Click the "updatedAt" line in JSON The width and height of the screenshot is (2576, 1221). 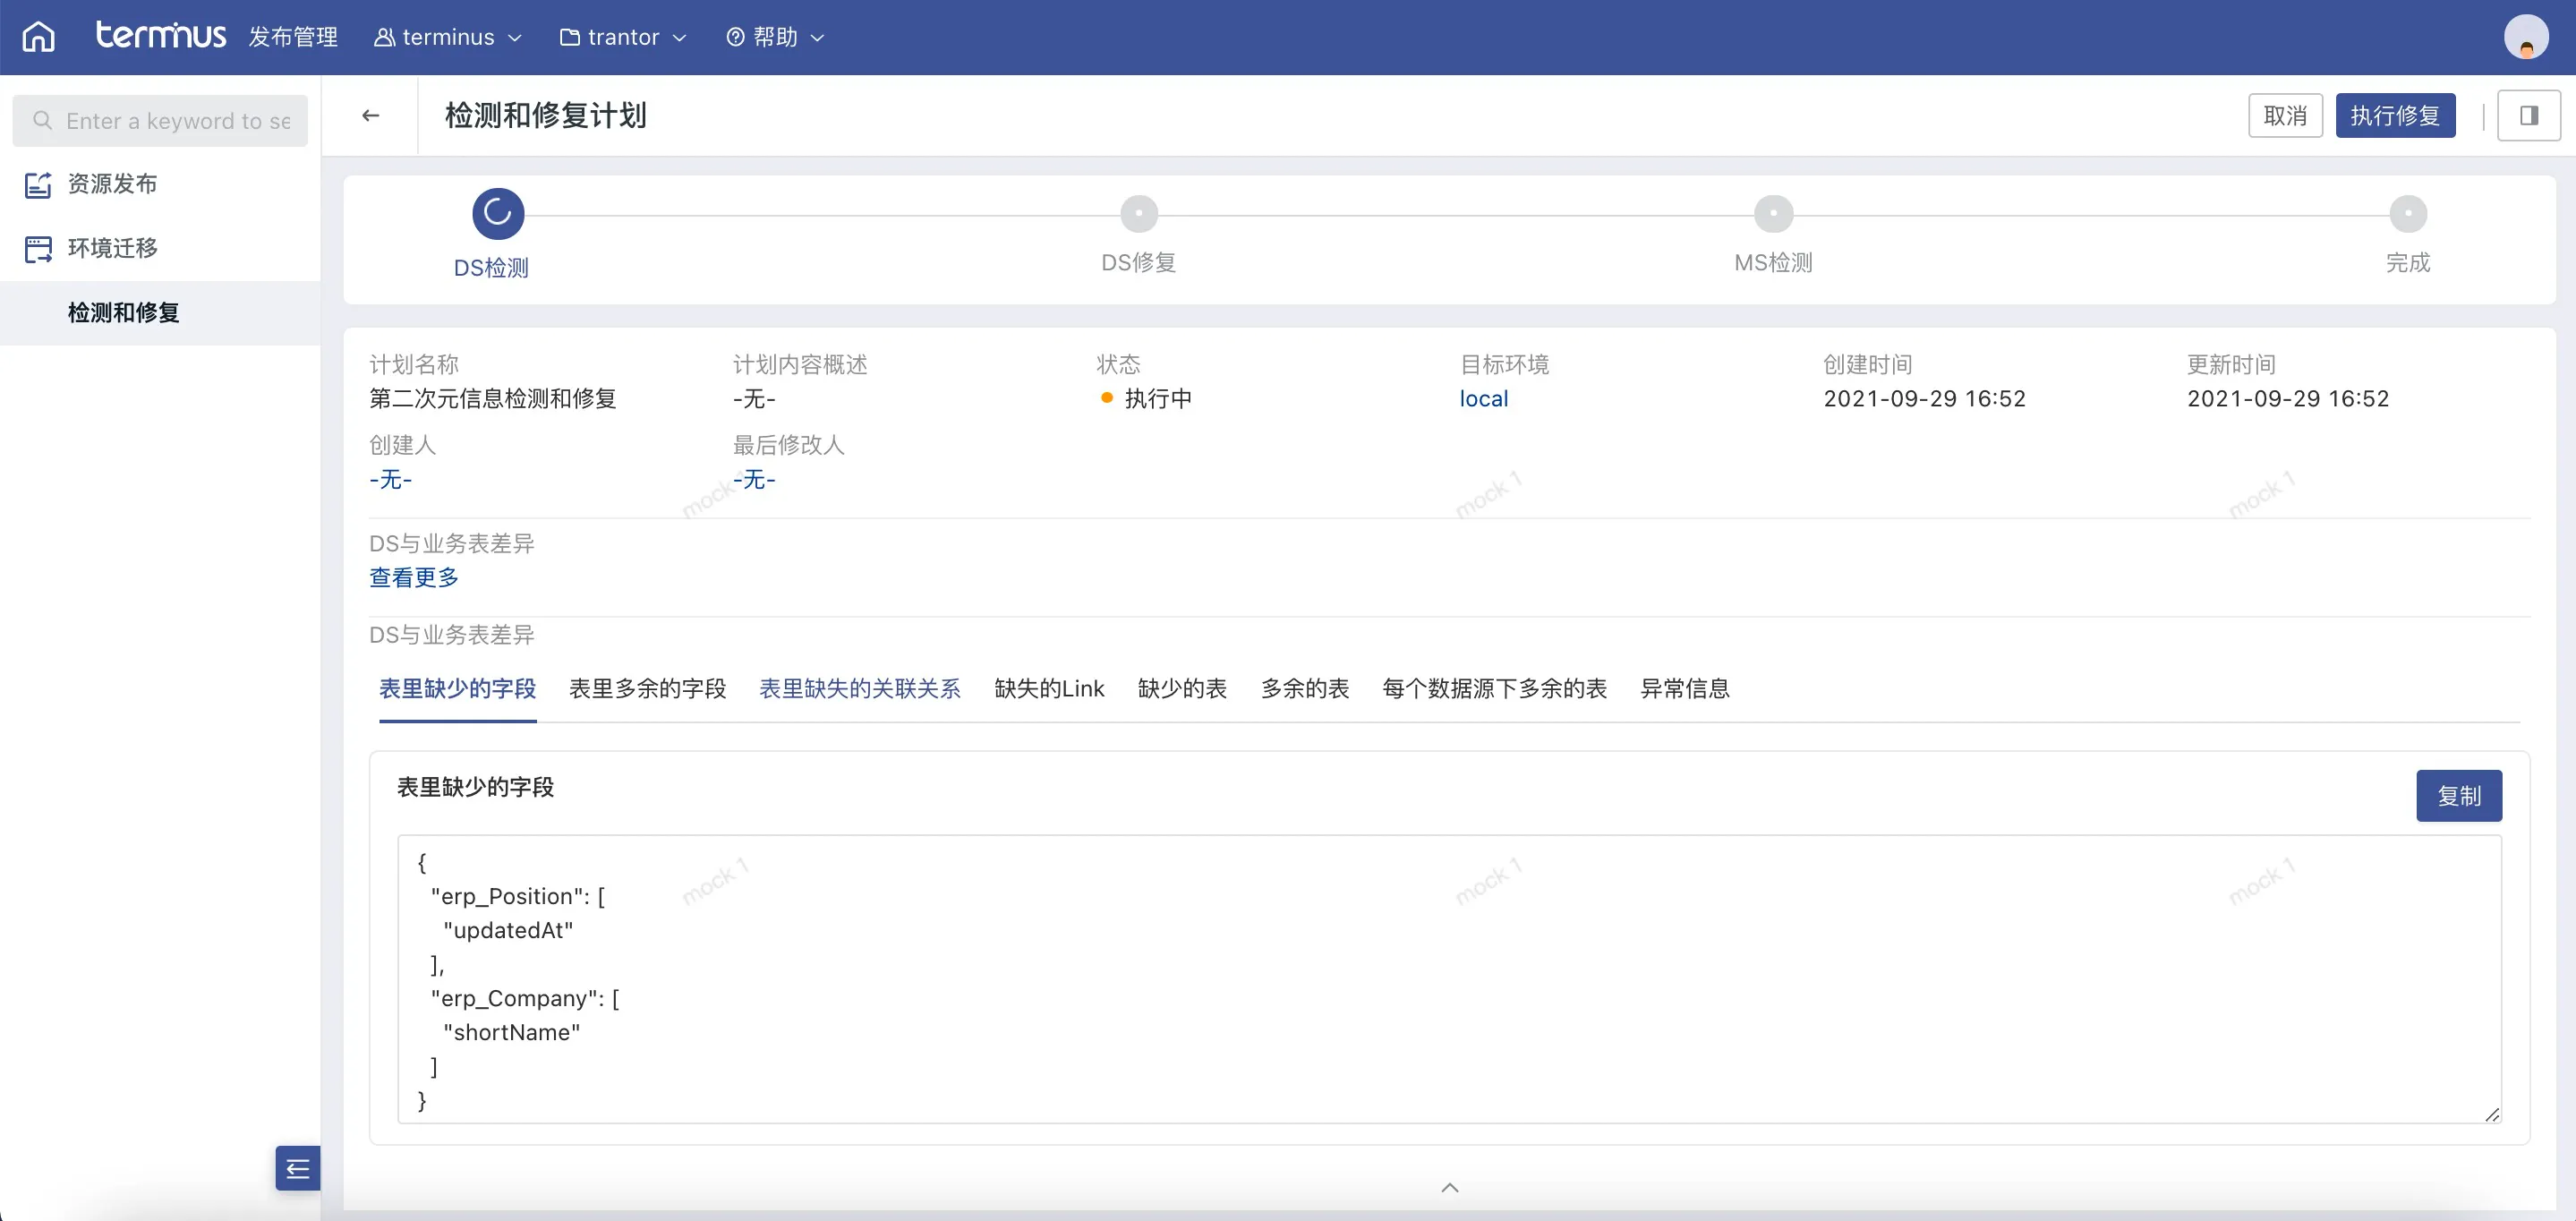pyautogui.click(x=508, y=931)
